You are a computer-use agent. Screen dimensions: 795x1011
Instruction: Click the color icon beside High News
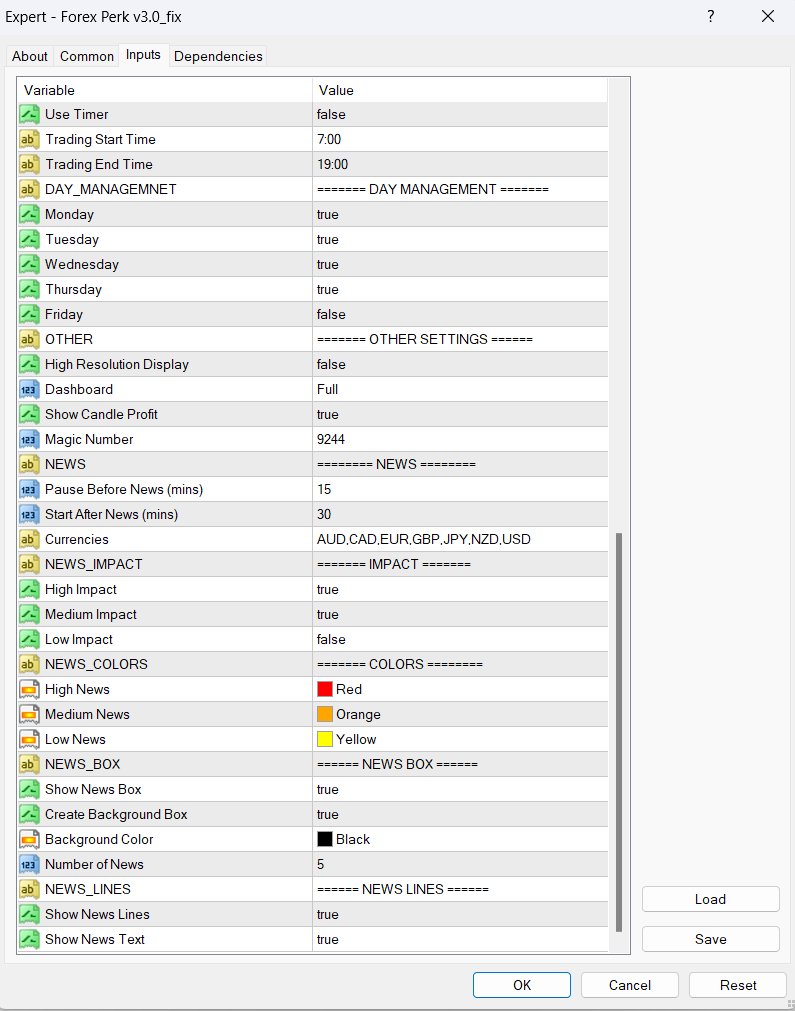(x=30, y=689)
